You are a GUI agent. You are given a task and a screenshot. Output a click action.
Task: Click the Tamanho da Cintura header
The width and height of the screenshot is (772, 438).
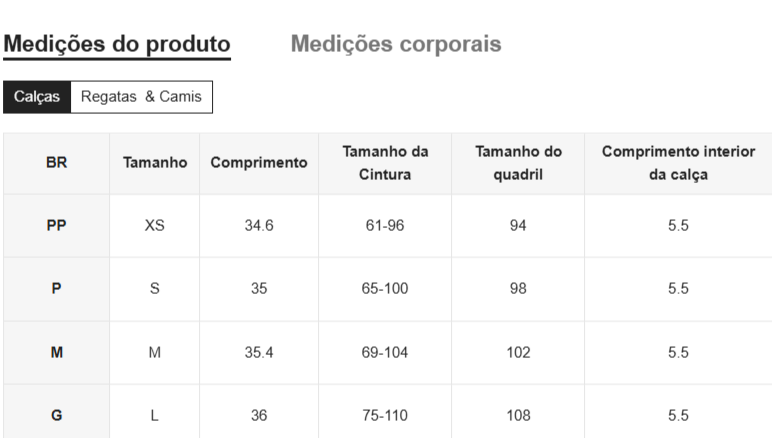click(x=385, y=163)
